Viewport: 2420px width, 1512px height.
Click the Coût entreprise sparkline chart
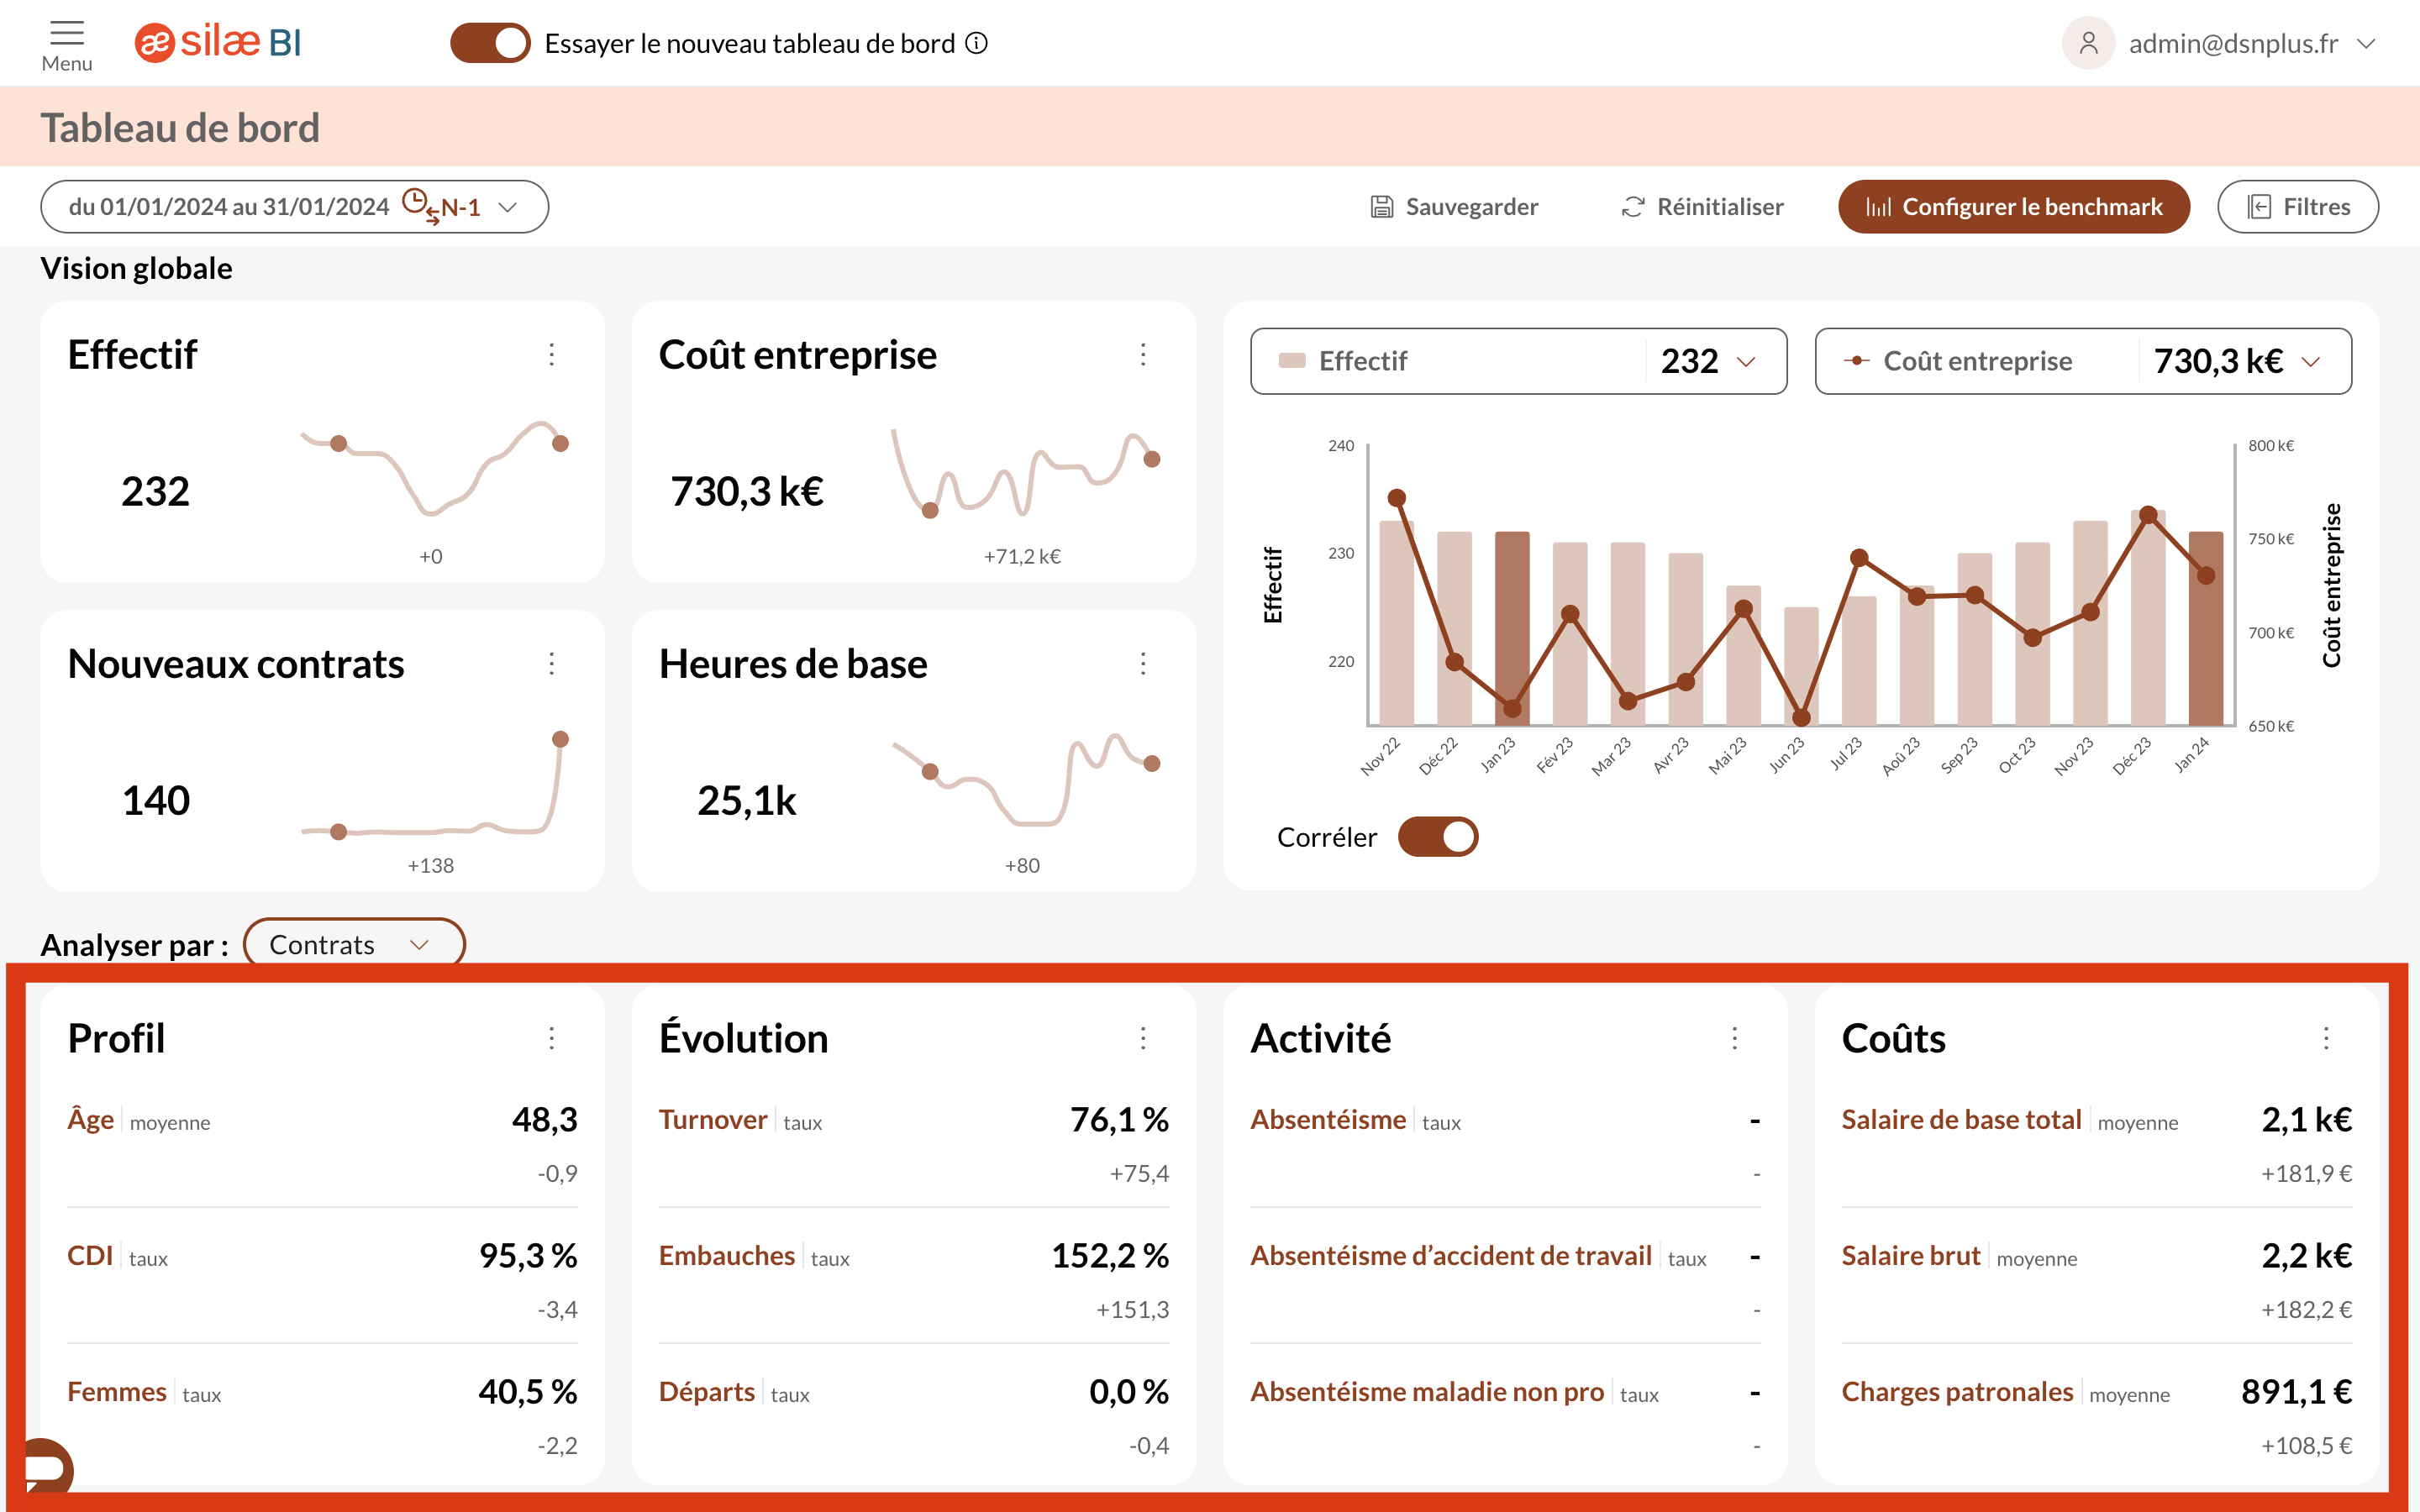pos(1026,472)
